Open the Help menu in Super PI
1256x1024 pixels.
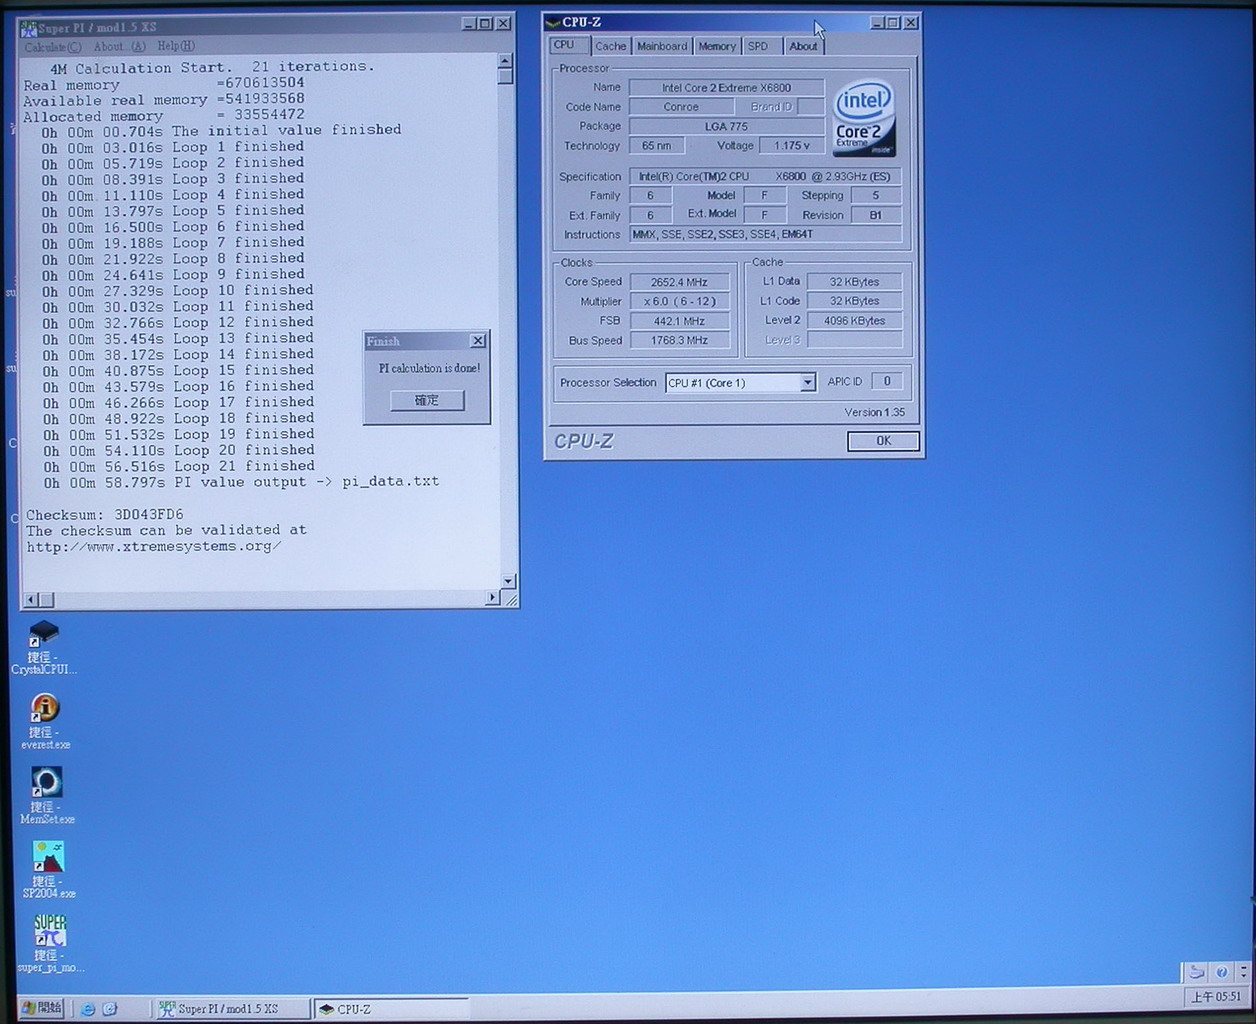[x=176, y=46]
